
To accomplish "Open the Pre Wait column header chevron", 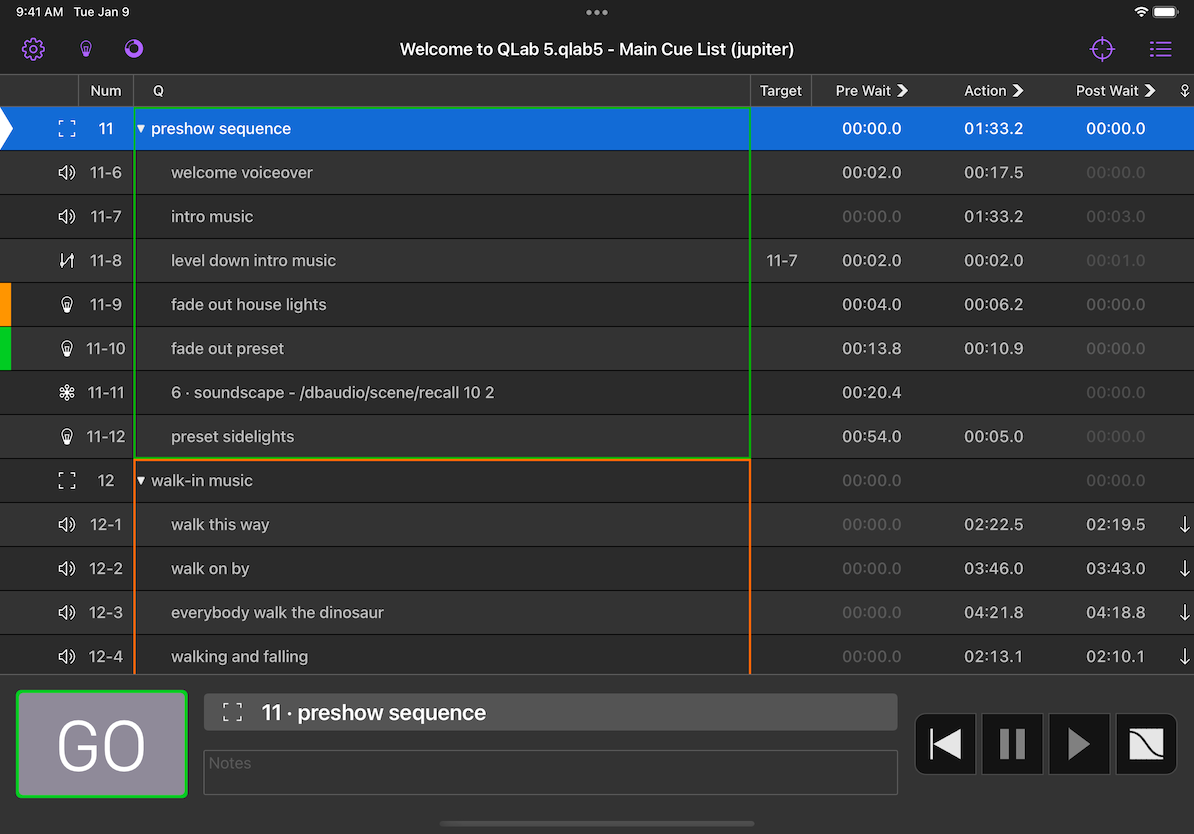I will click(x=905, y=90).
